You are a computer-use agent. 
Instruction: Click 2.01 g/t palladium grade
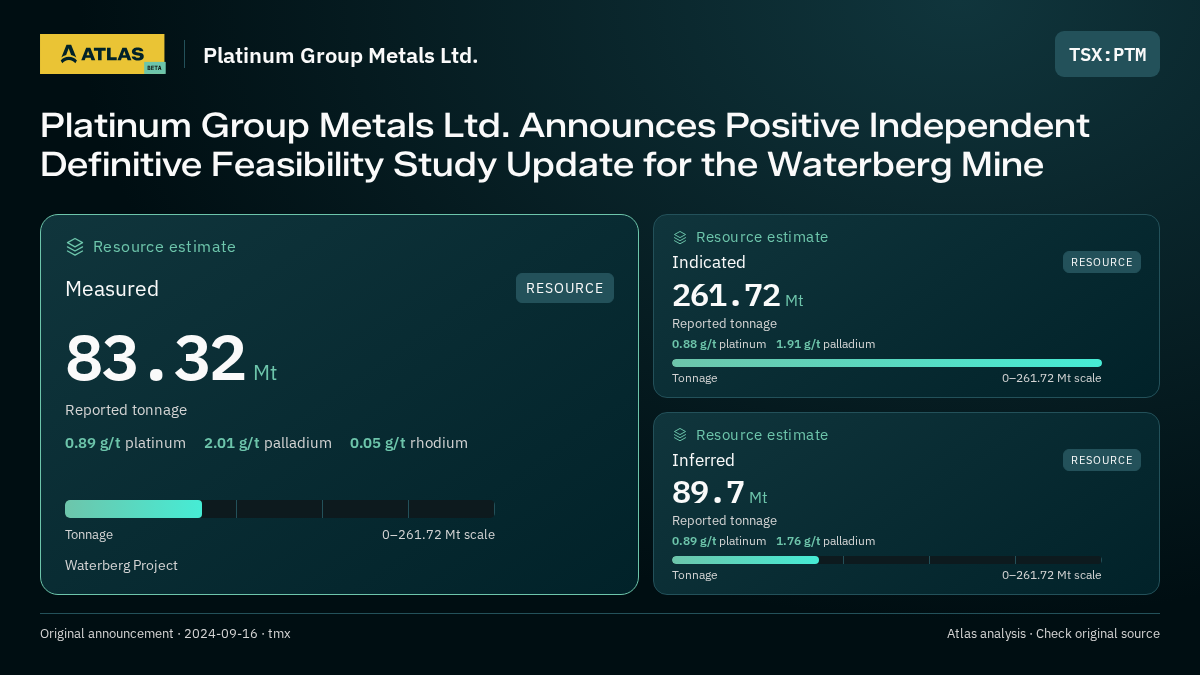(268, 443)
